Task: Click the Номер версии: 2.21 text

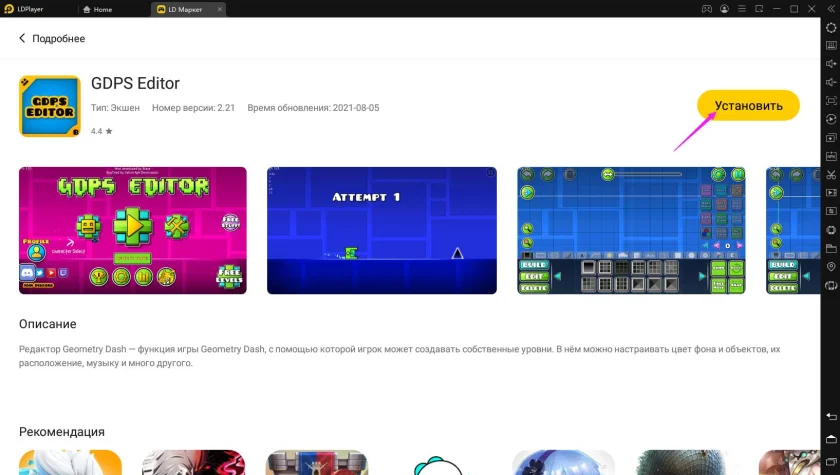Action: [193, 108]
